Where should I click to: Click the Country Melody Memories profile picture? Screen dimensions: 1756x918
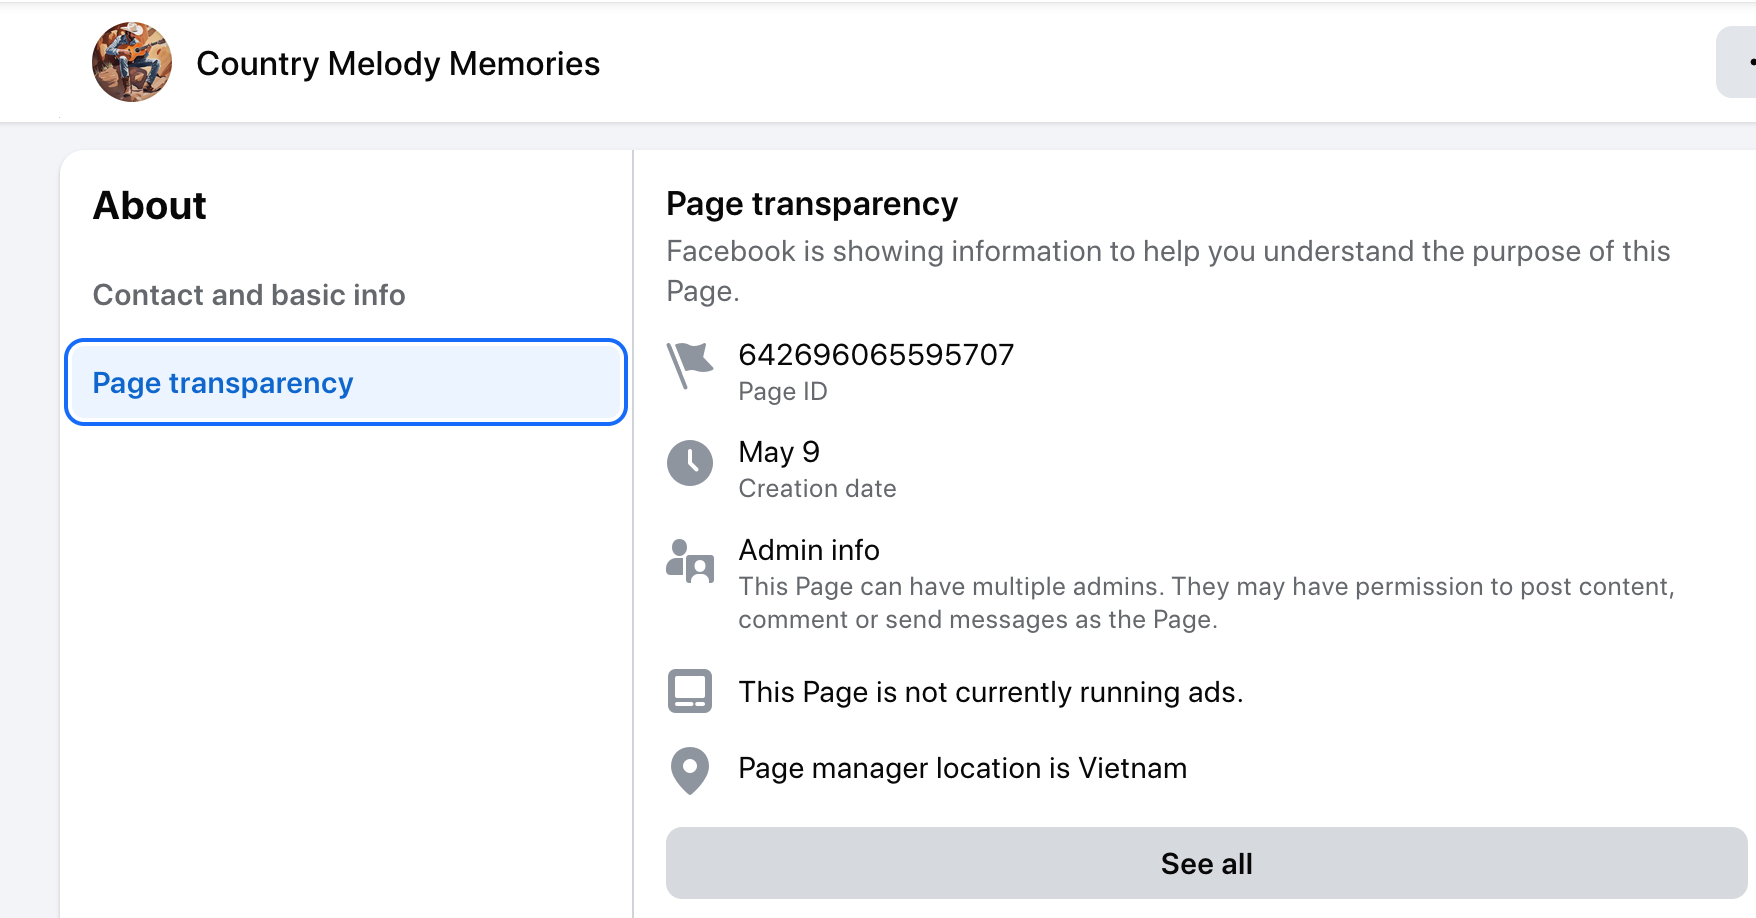(x=132, y=62)
